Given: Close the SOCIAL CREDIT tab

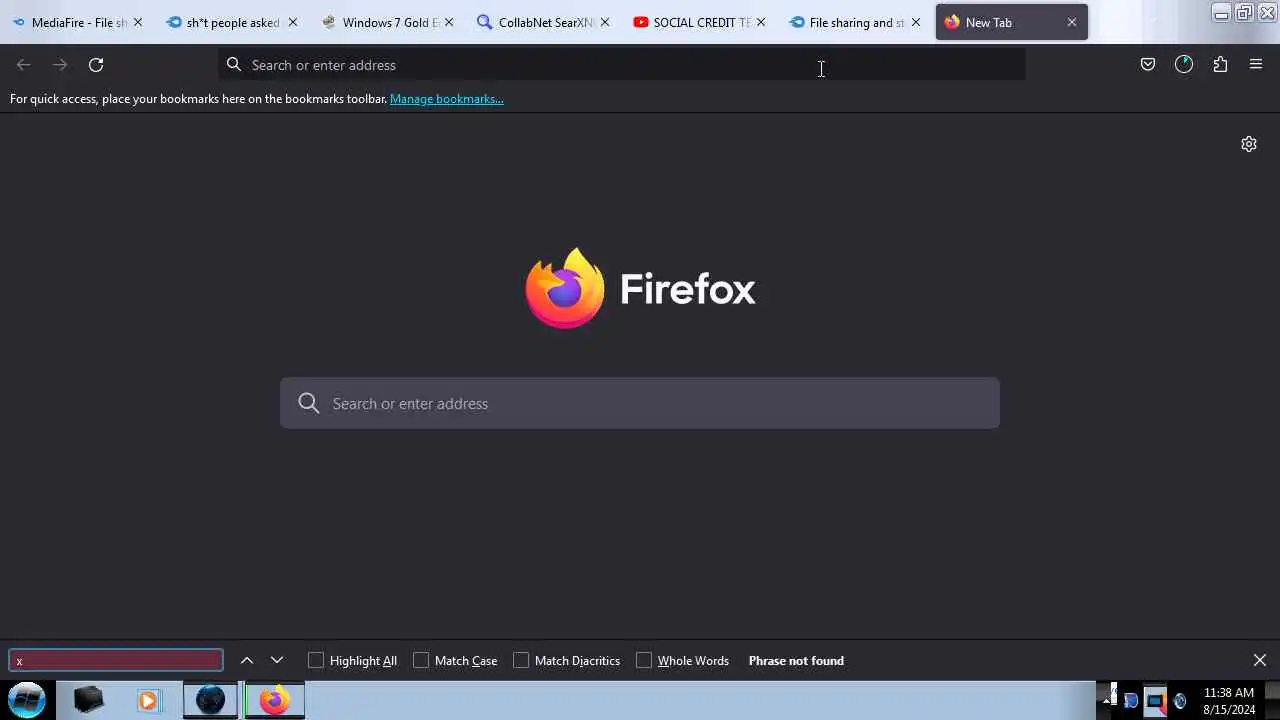Looking at the screenshot, I should tap(761, 22).
